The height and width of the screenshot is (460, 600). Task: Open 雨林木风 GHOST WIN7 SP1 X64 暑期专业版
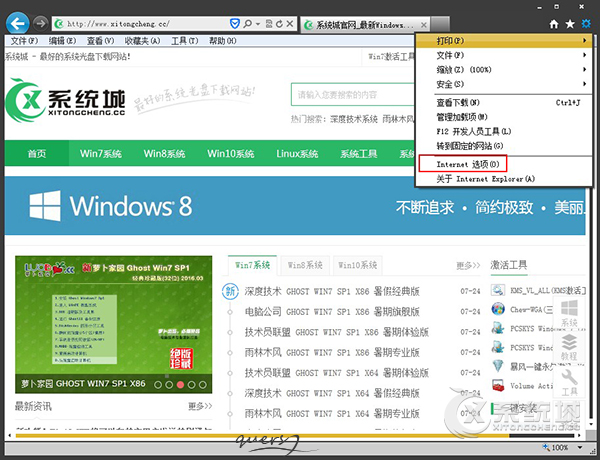332,413
